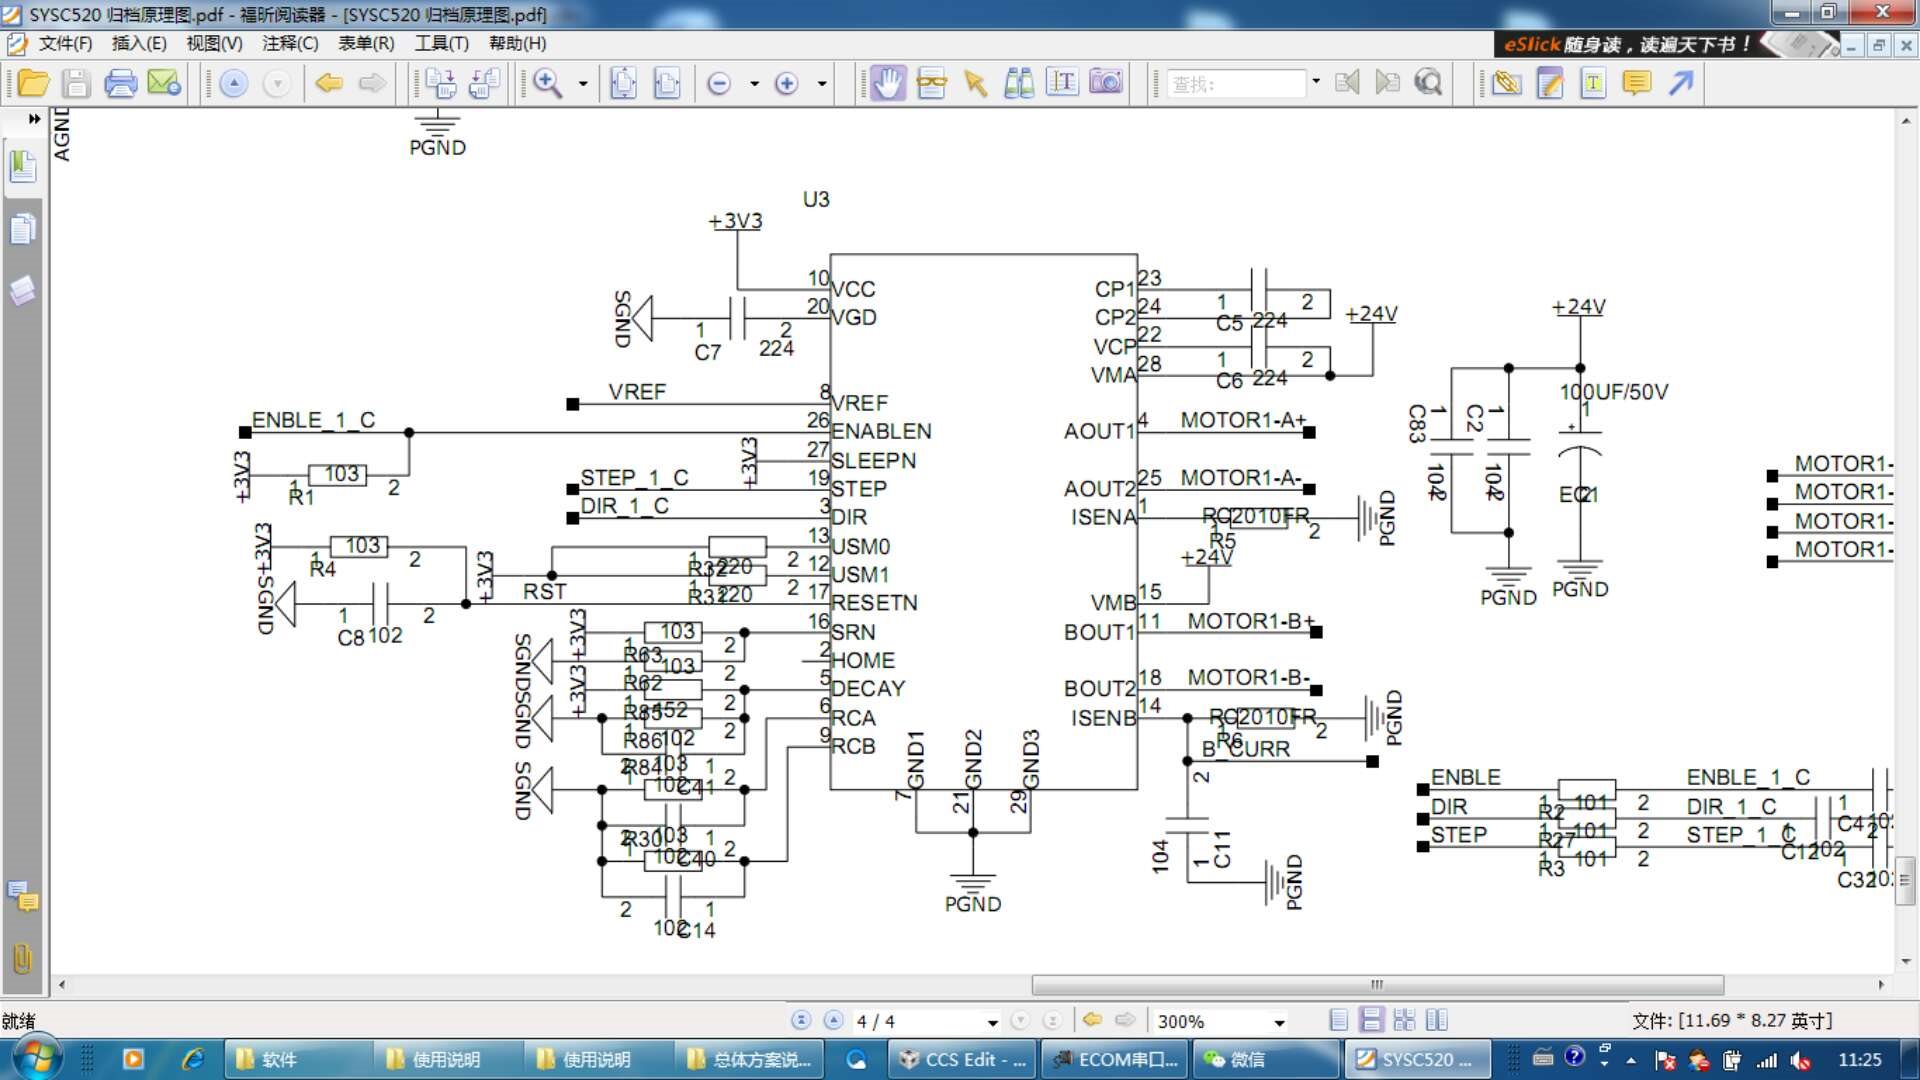Image resolution: width=1920 pixels, height=1080 pixels.
Task: Select single page layout in status bar
Action: pyautogui.click(x=1338, y=1020)
